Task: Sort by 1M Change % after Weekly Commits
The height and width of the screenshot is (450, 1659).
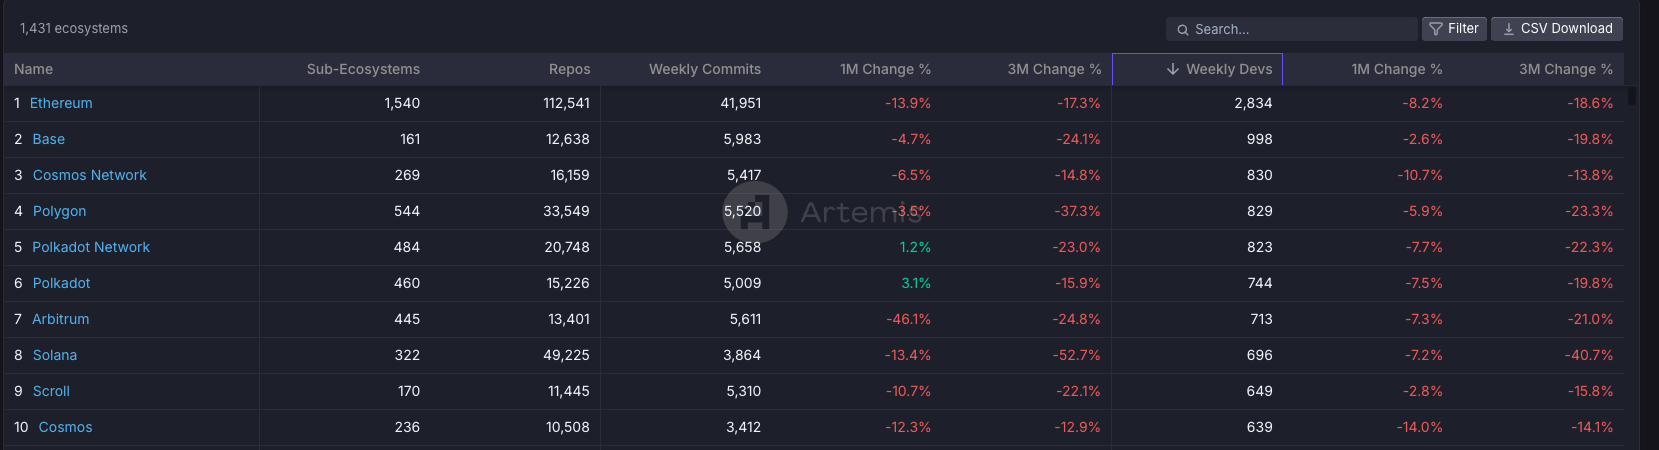Action: pos(885,69)
